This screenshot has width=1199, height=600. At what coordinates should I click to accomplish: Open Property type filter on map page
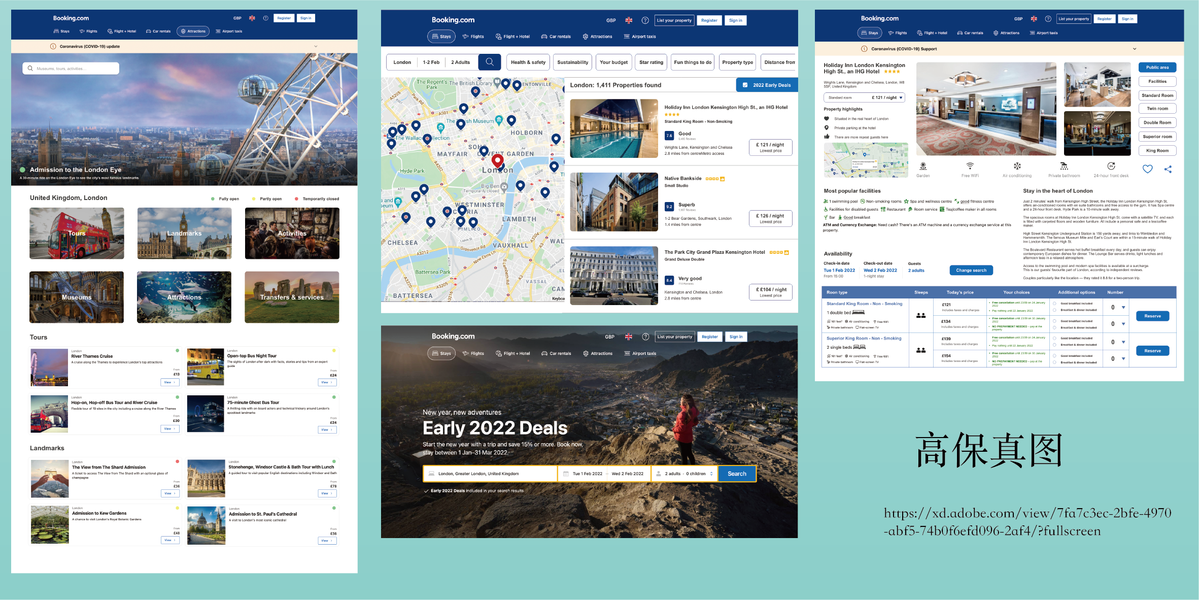click(737, 62)
